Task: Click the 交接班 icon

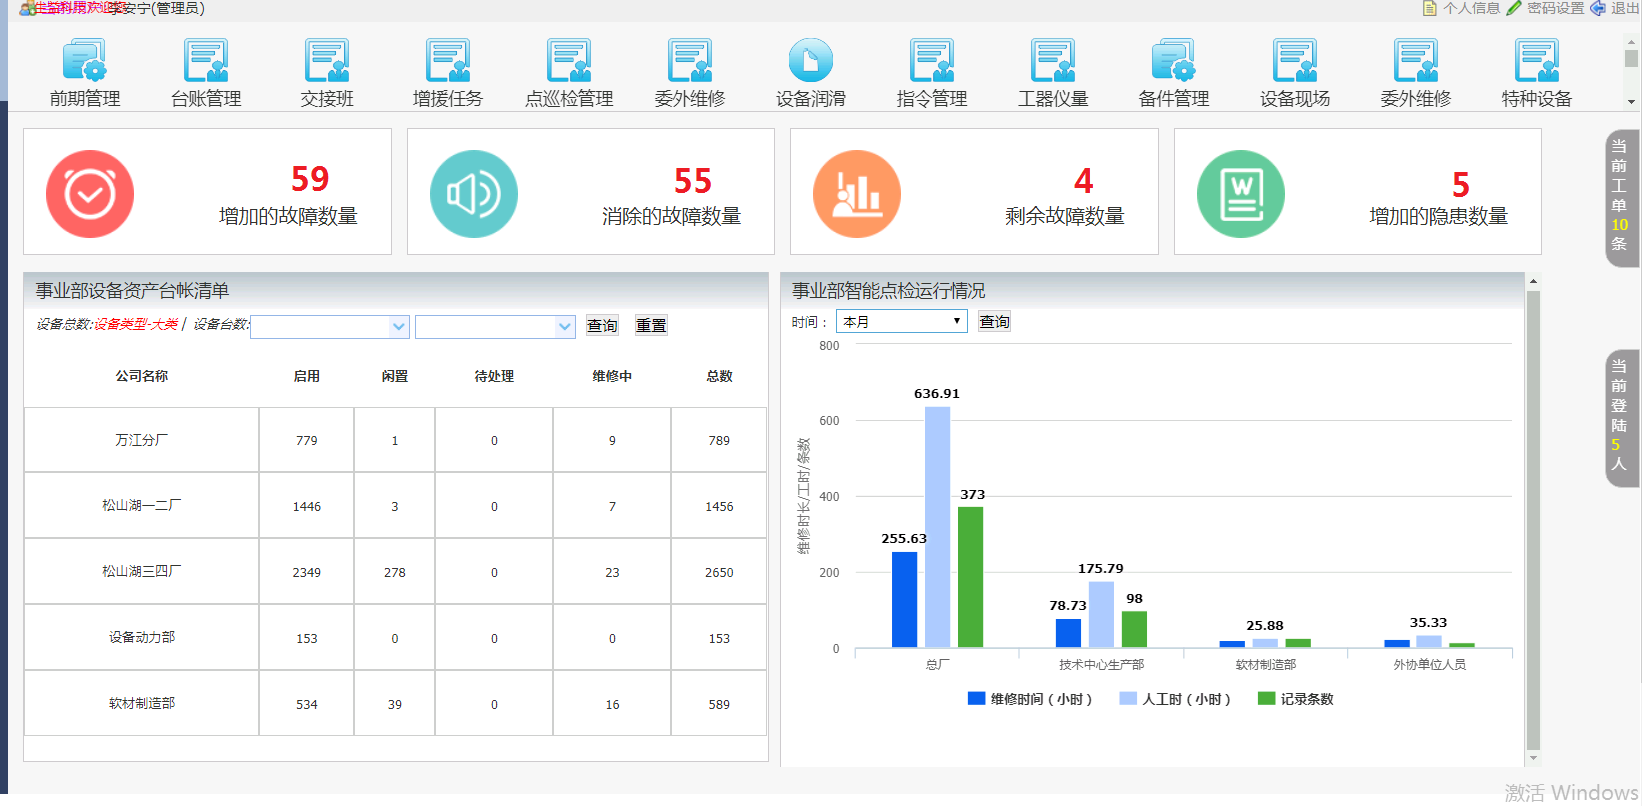Action: point(327,61)
